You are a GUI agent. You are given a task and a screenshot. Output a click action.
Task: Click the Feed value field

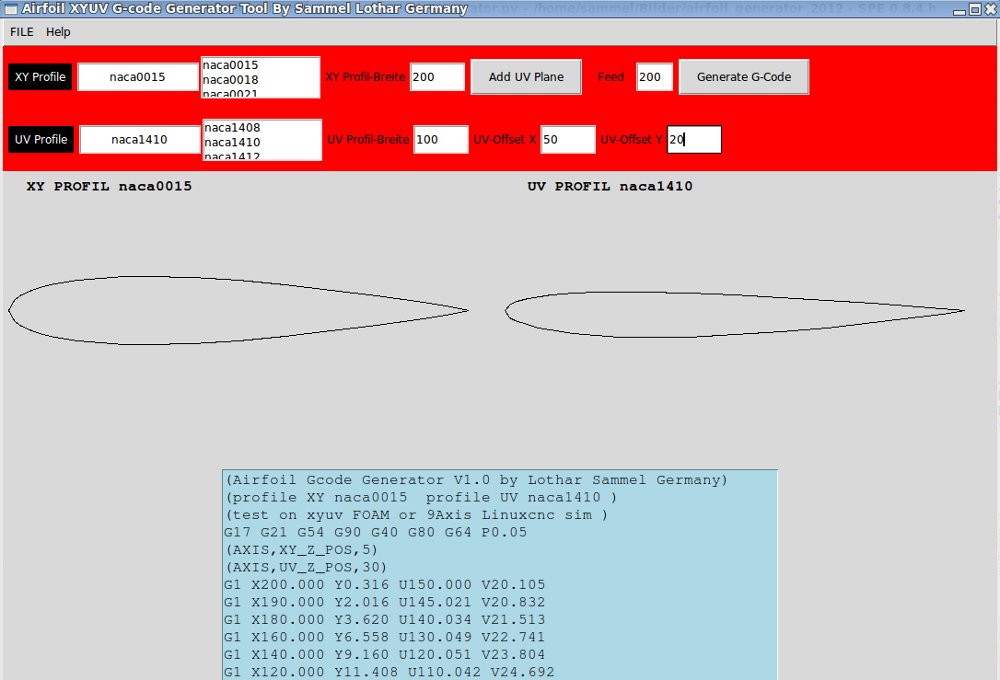tap(654, 76)
